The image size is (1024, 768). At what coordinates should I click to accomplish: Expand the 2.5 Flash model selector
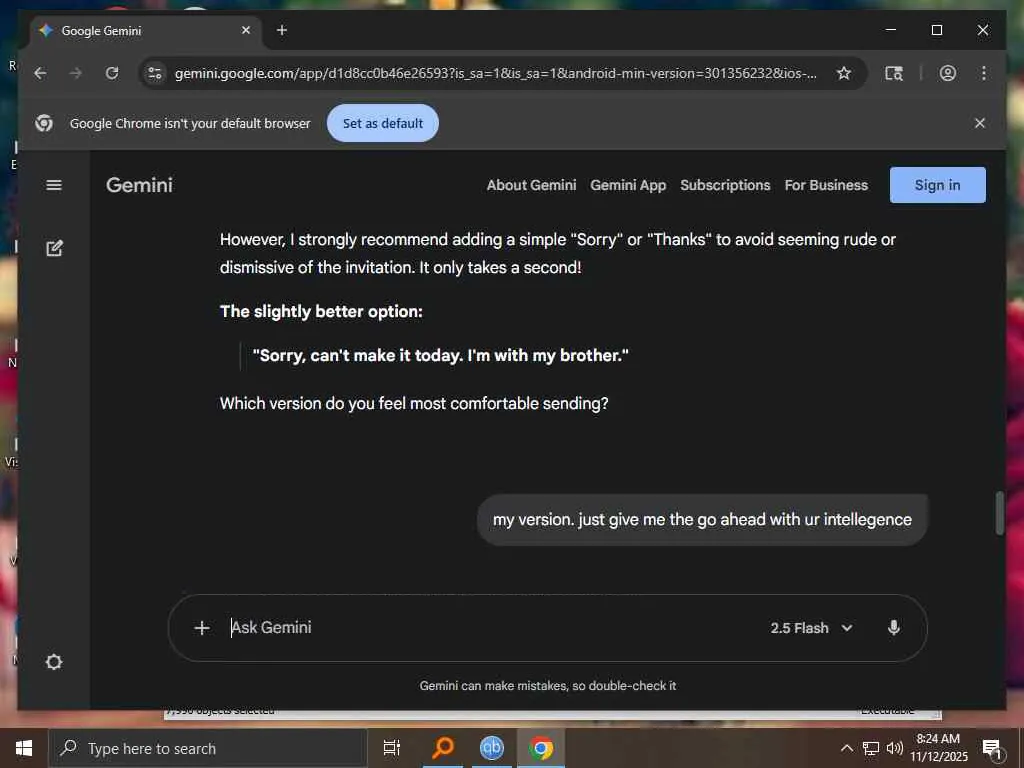[811, 628]
